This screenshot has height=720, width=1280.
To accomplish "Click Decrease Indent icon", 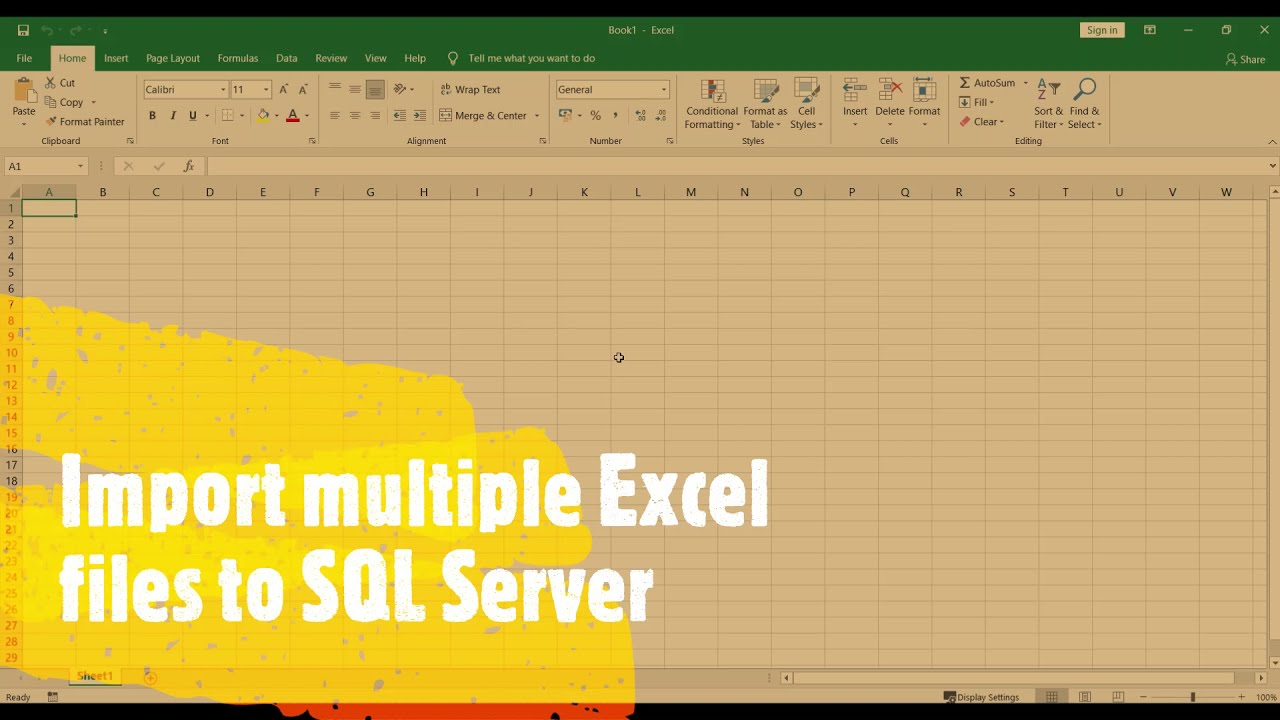I will tap(400, 116).
